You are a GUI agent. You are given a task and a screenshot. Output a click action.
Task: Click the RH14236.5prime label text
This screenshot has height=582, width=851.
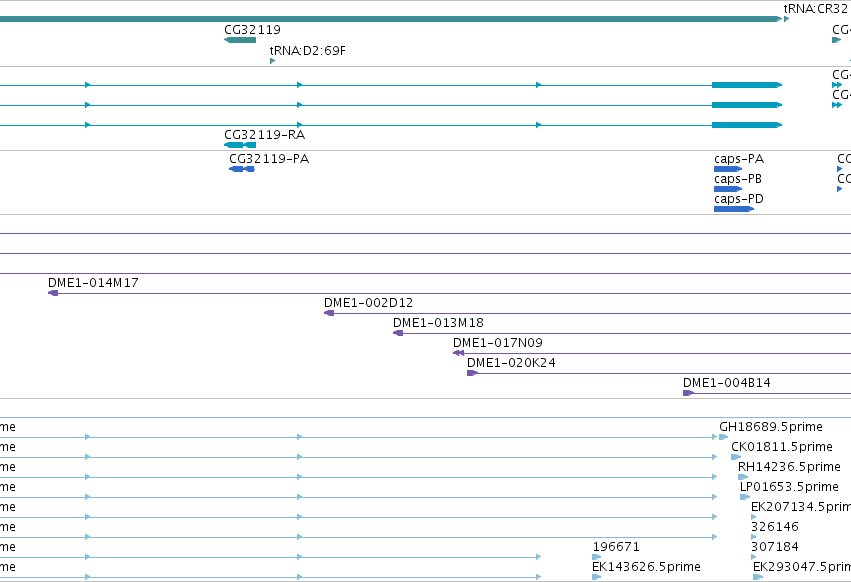[x=789, y=467]
